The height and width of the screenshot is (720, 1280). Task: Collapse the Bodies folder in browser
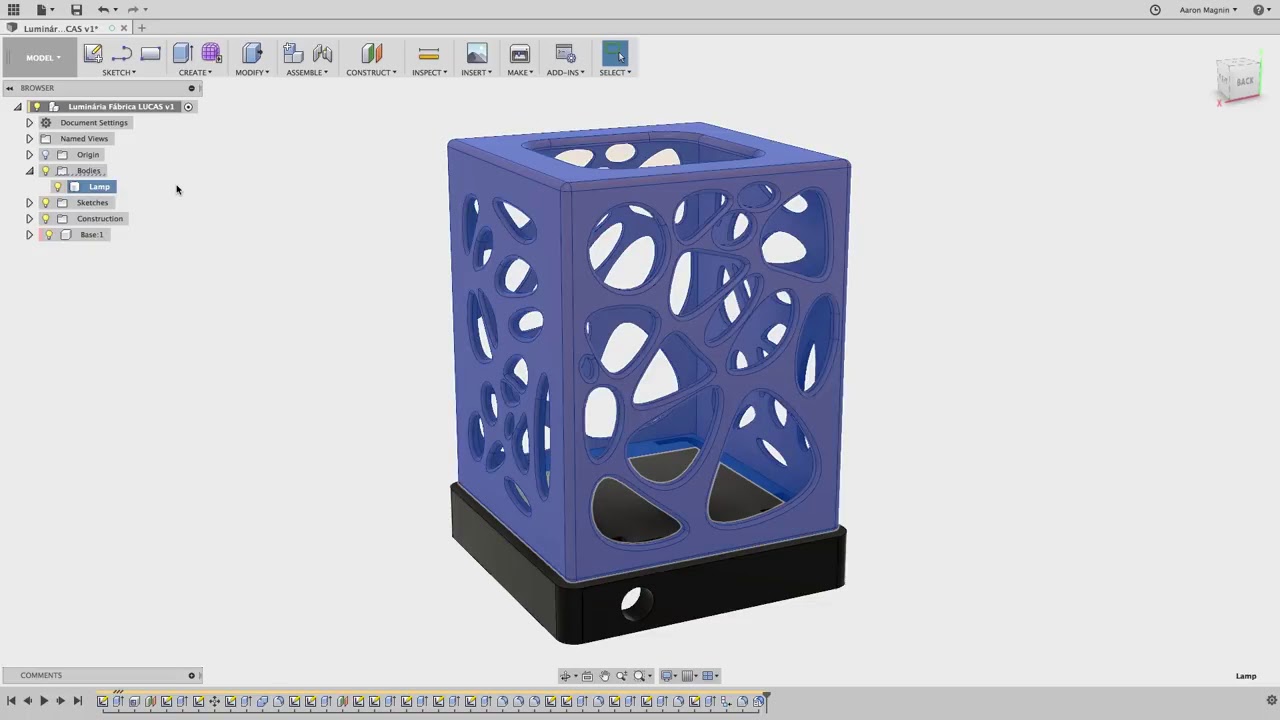[x=29, y=171]
